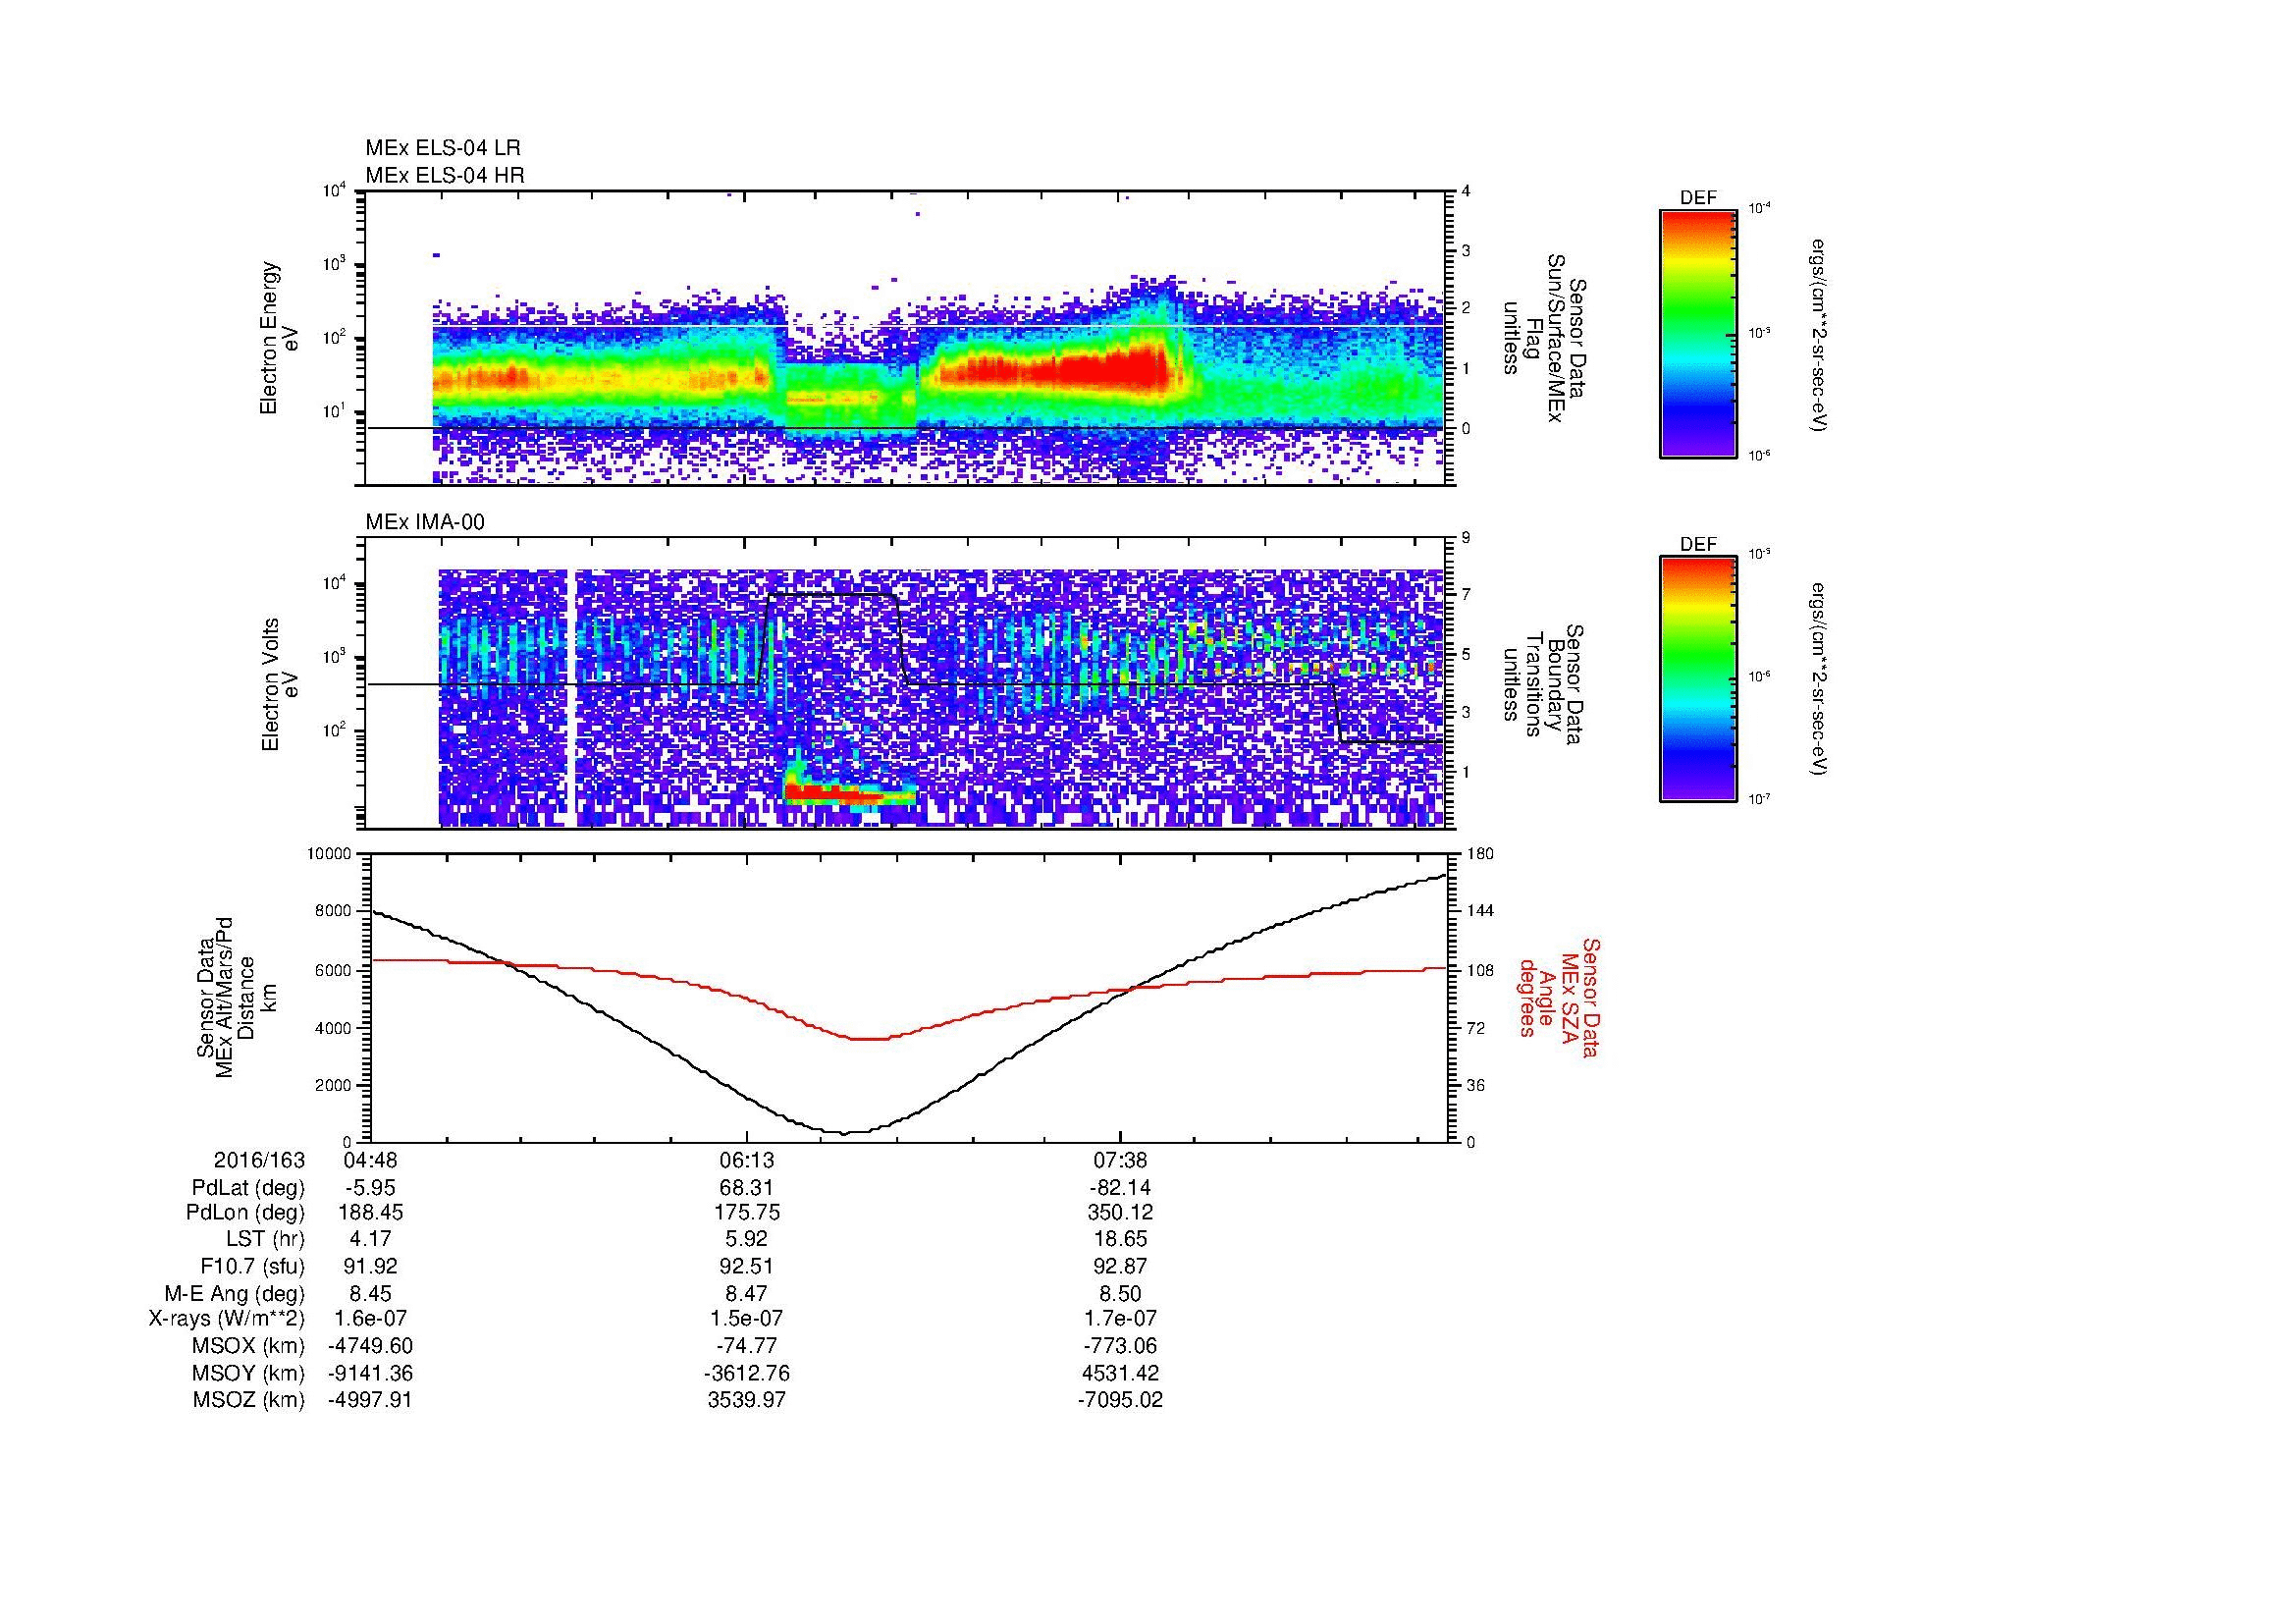Screen dimensions: 2296x1623
Task: Click the date label '2016/163'
Action: tap(259, 1161)
